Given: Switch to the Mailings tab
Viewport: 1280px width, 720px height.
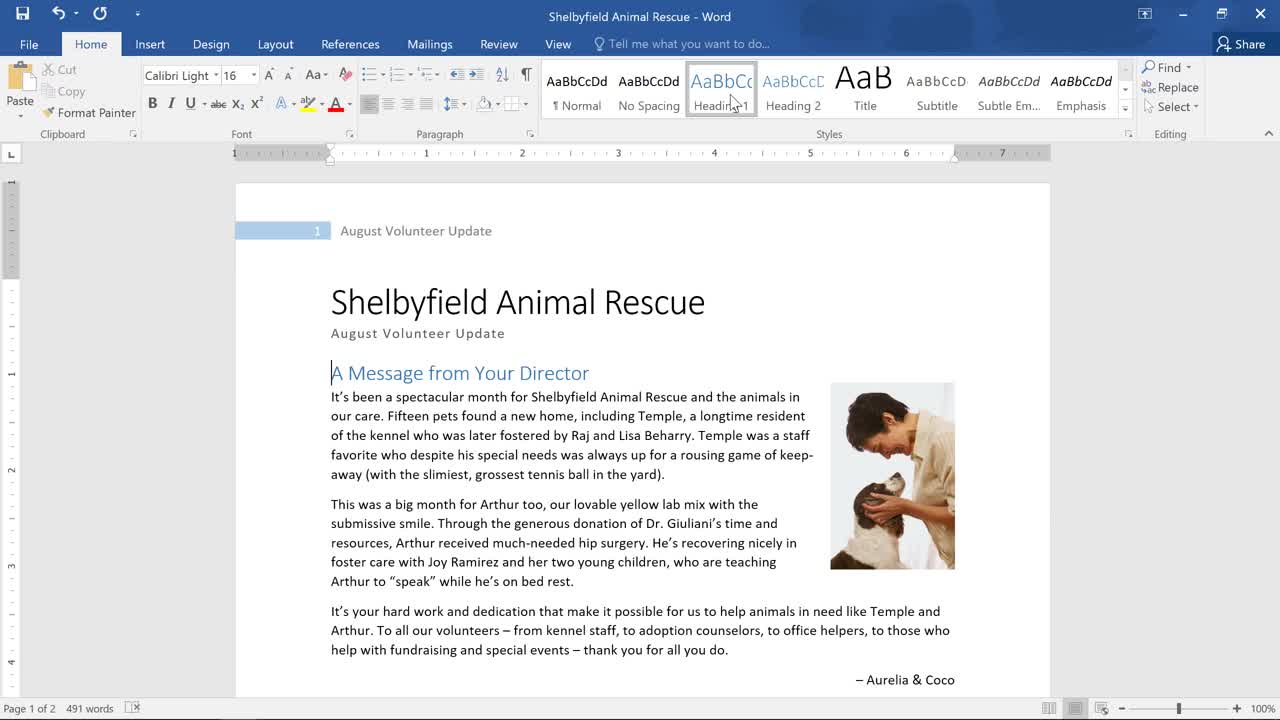Looking at the screenshot, I should (430, 44).
